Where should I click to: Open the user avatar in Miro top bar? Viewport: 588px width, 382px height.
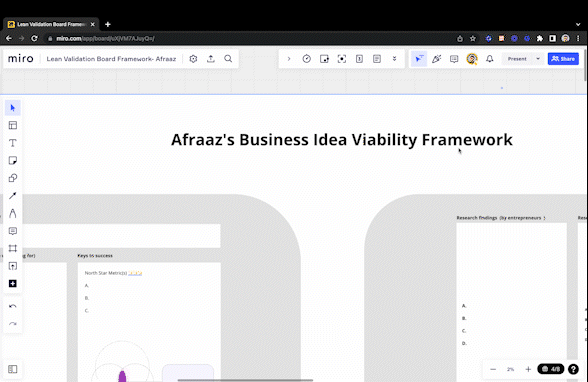tap(472, 59)
